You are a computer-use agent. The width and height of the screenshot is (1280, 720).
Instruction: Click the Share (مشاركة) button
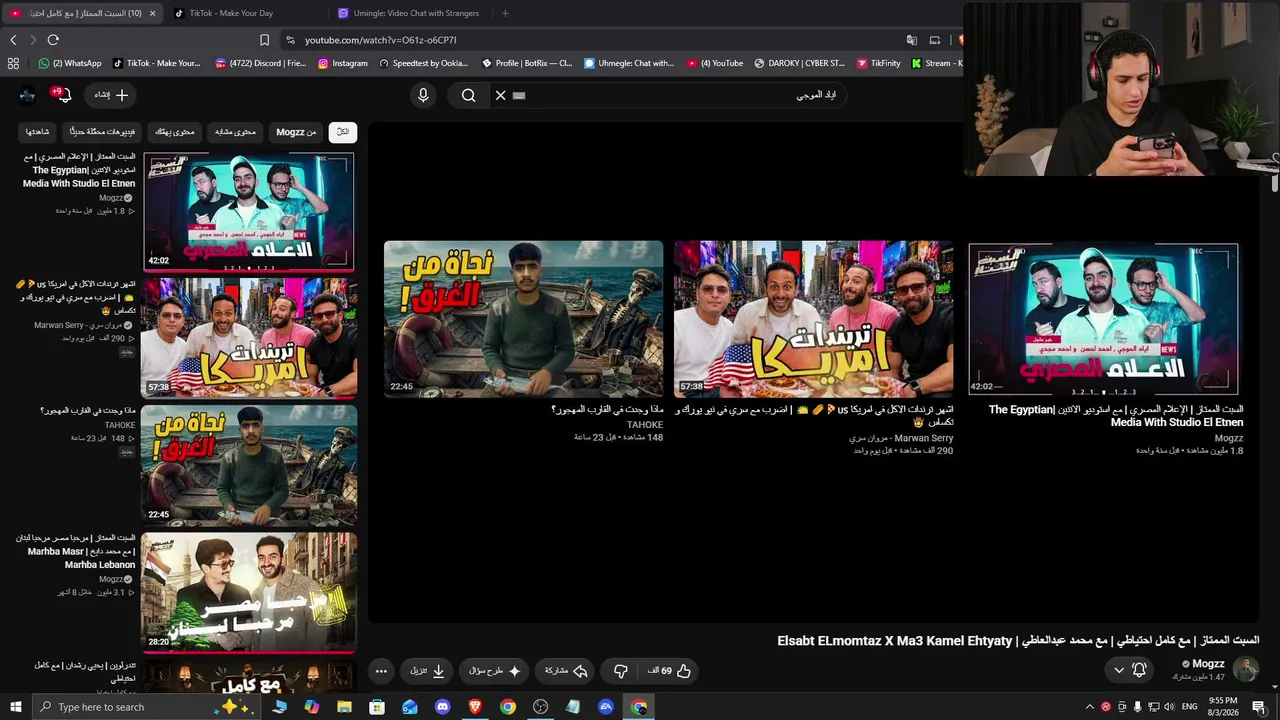(x=566, y=671)
